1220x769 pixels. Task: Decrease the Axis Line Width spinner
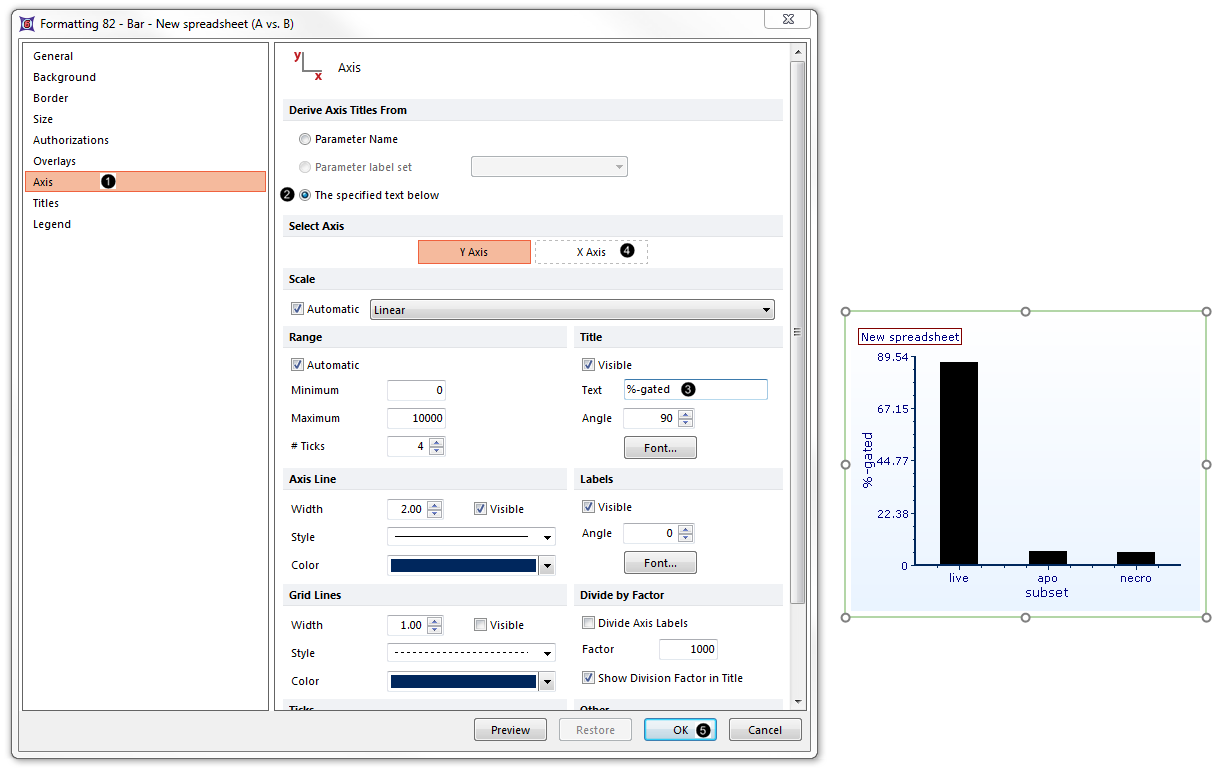(x=434, y=514)
